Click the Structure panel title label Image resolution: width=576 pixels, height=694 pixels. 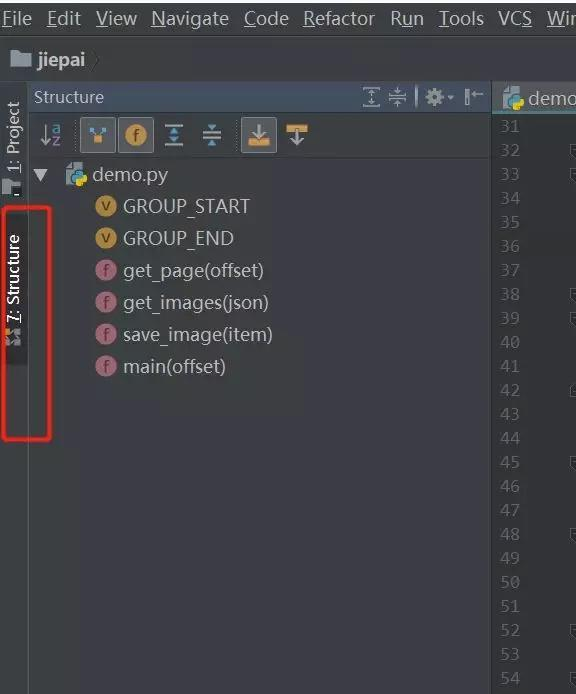click(69, 97)
